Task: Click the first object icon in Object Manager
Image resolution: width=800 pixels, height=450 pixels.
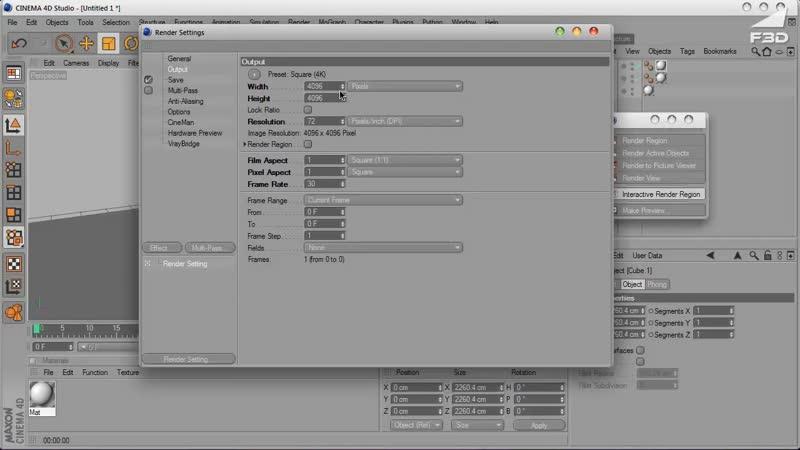Action: [x=649, y=66]
